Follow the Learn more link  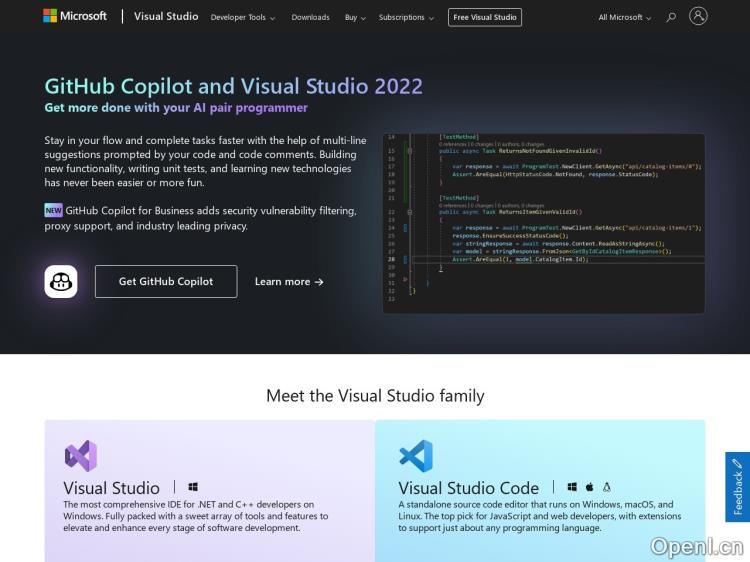tap(289, 282)
